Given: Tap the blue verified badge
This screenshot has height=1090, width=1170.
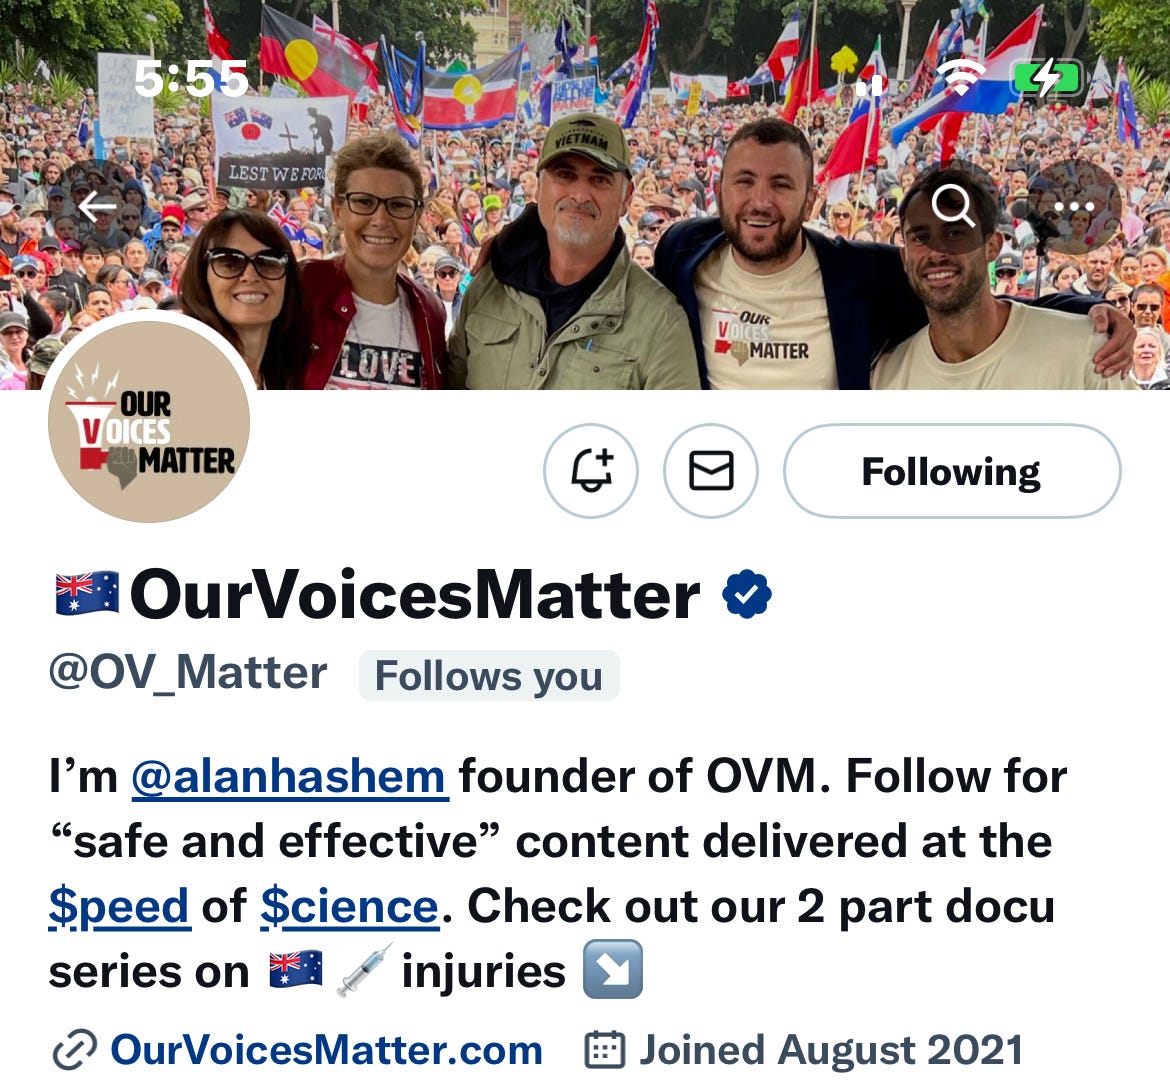Looking at the screenshot, I should tap(747, 594).
